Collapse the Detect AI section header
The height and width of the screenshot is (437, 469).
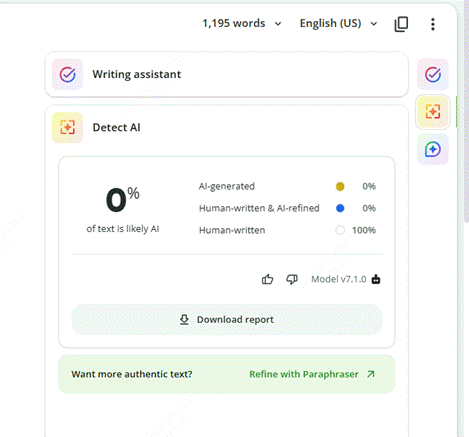[227, 127]
